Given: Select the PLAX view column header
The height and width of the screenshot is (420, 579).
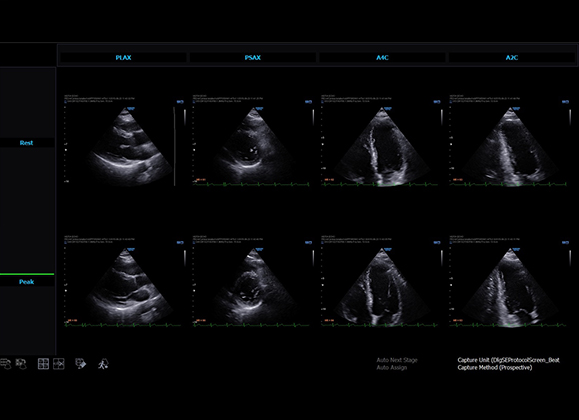Looking at the screenshot, I should [123, 58].
